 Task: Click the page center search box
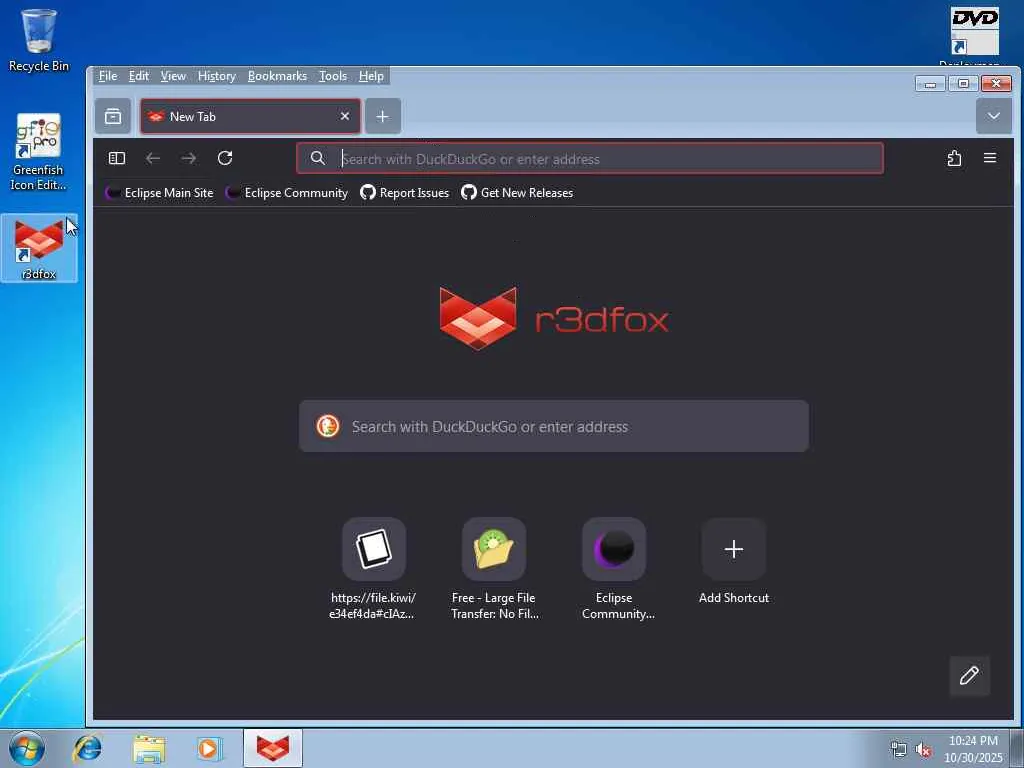click(554, 426)
